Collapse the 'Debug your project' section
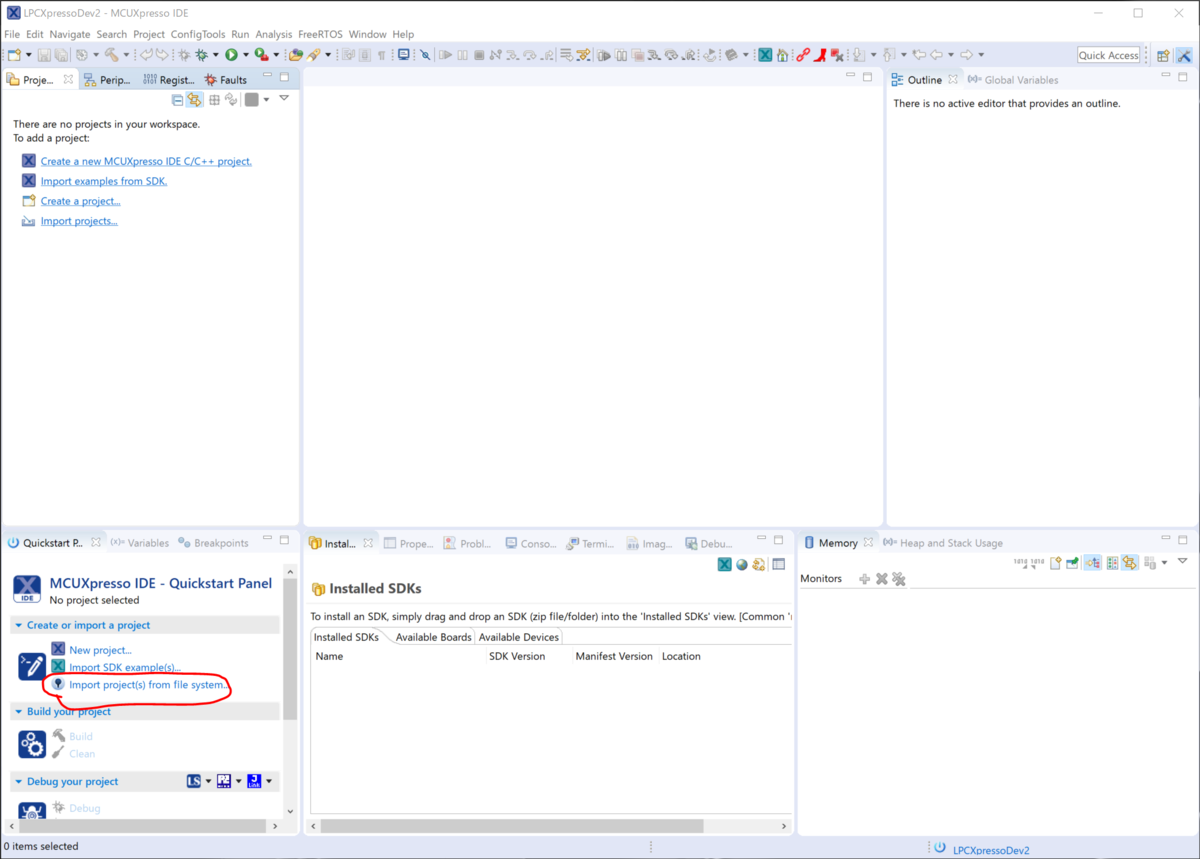1200x859 pixels. 18,782
